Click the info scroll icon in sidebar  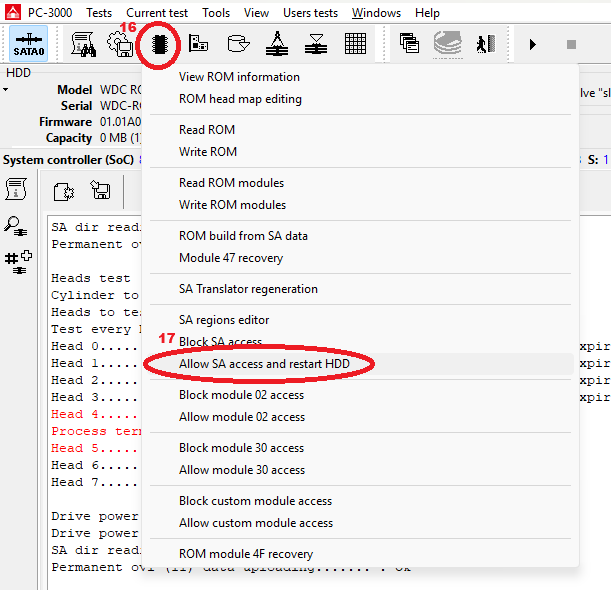pos(16,189)
